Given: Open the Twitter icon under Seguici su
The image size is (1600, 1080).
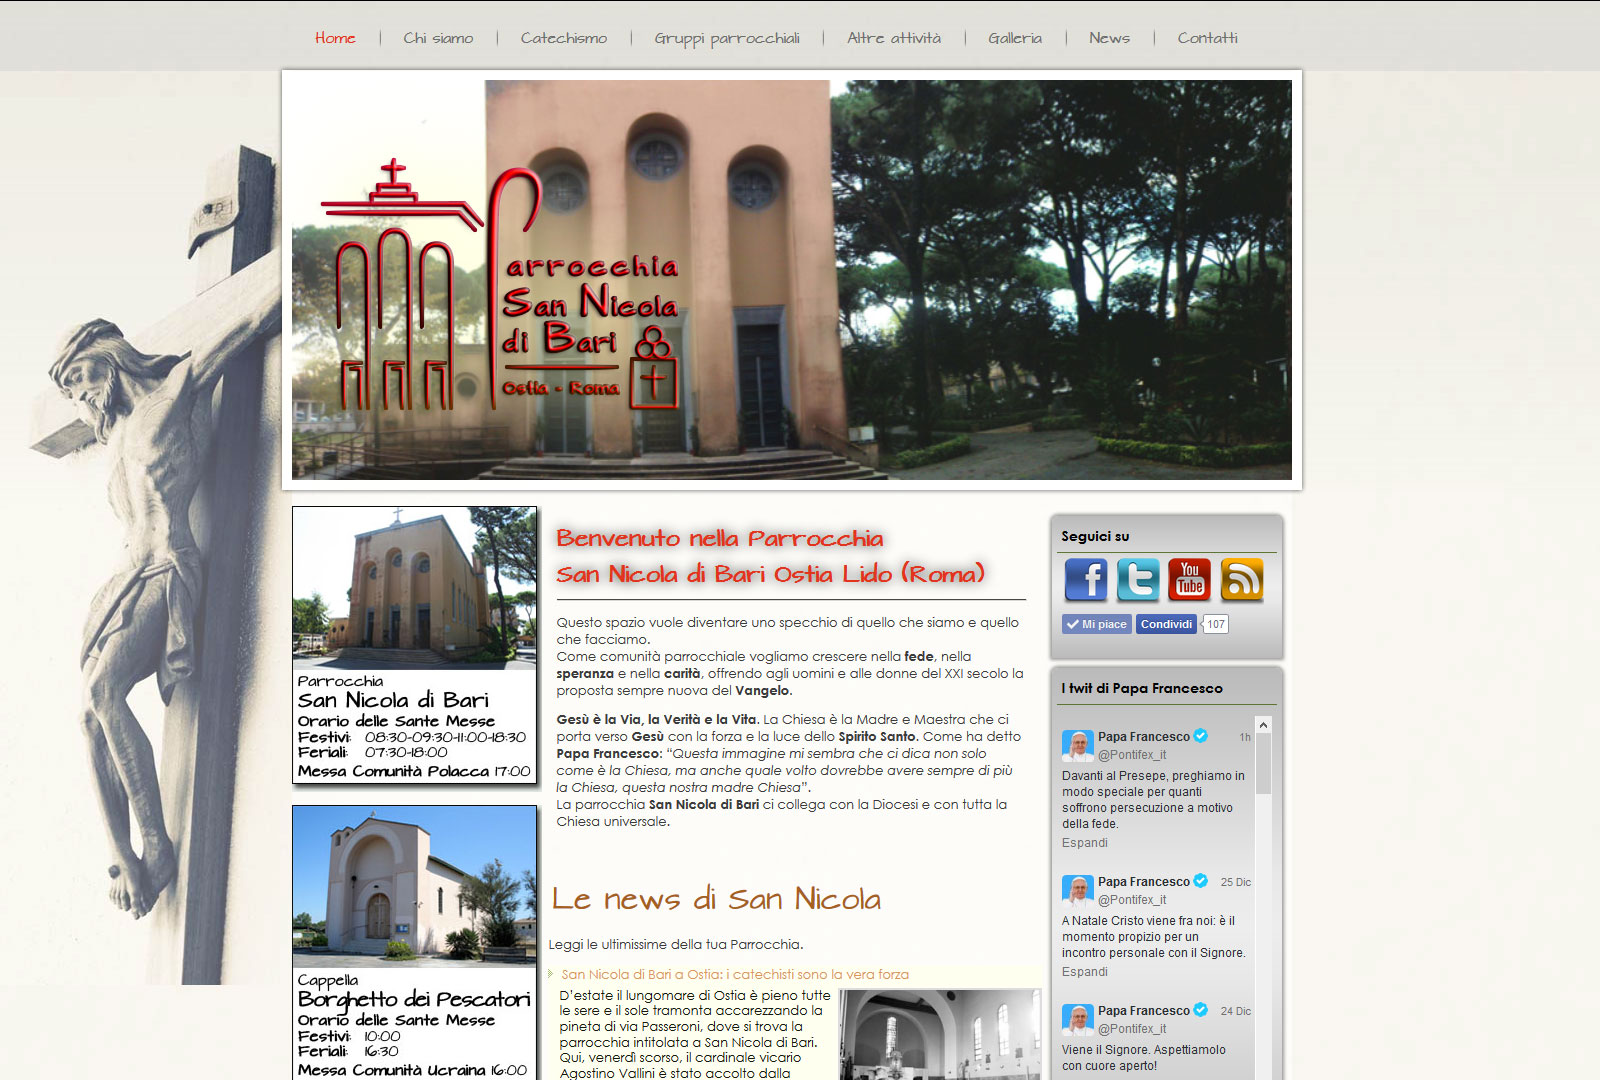Looking at the screenshot, I should (1138, 580).
